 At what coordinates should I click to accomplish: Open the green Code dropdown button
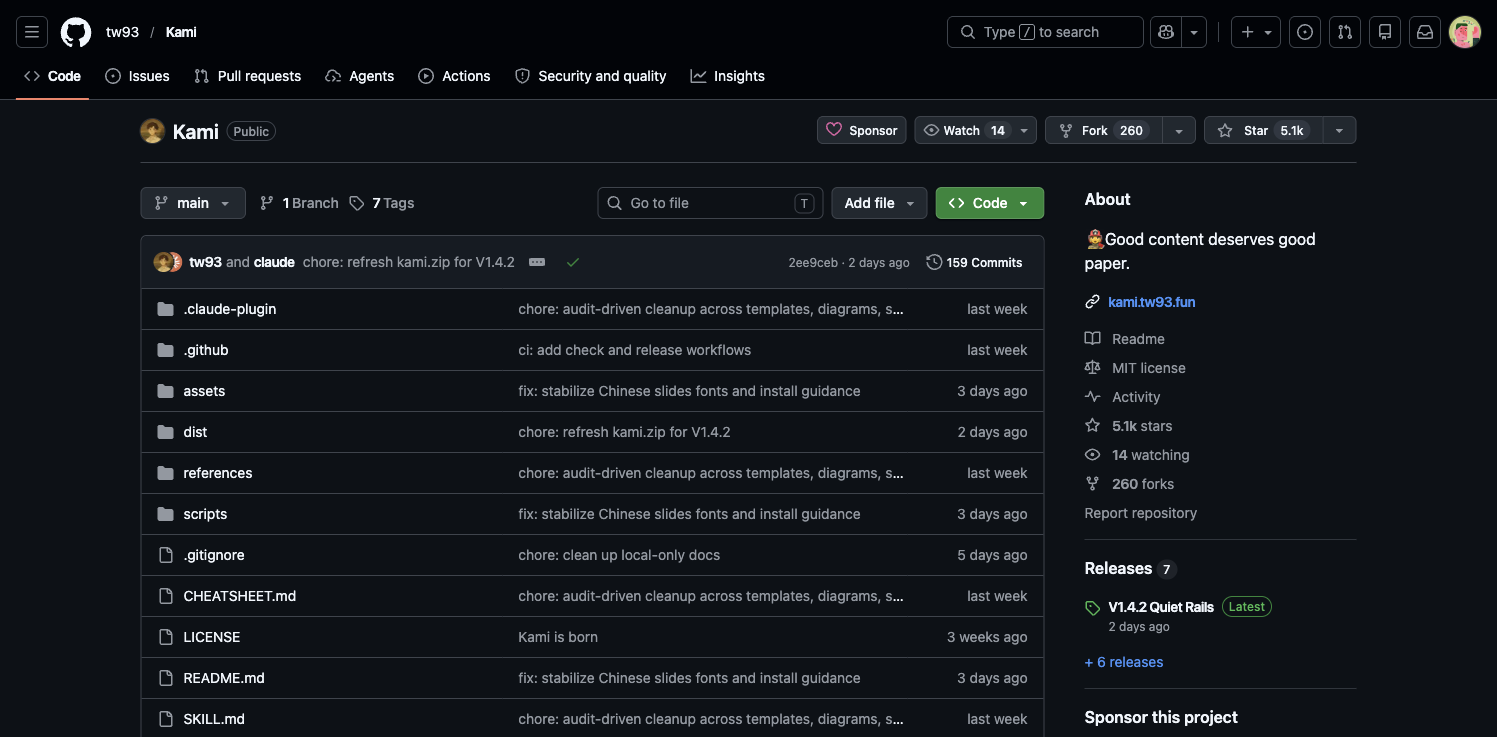(x=990, y=203)
